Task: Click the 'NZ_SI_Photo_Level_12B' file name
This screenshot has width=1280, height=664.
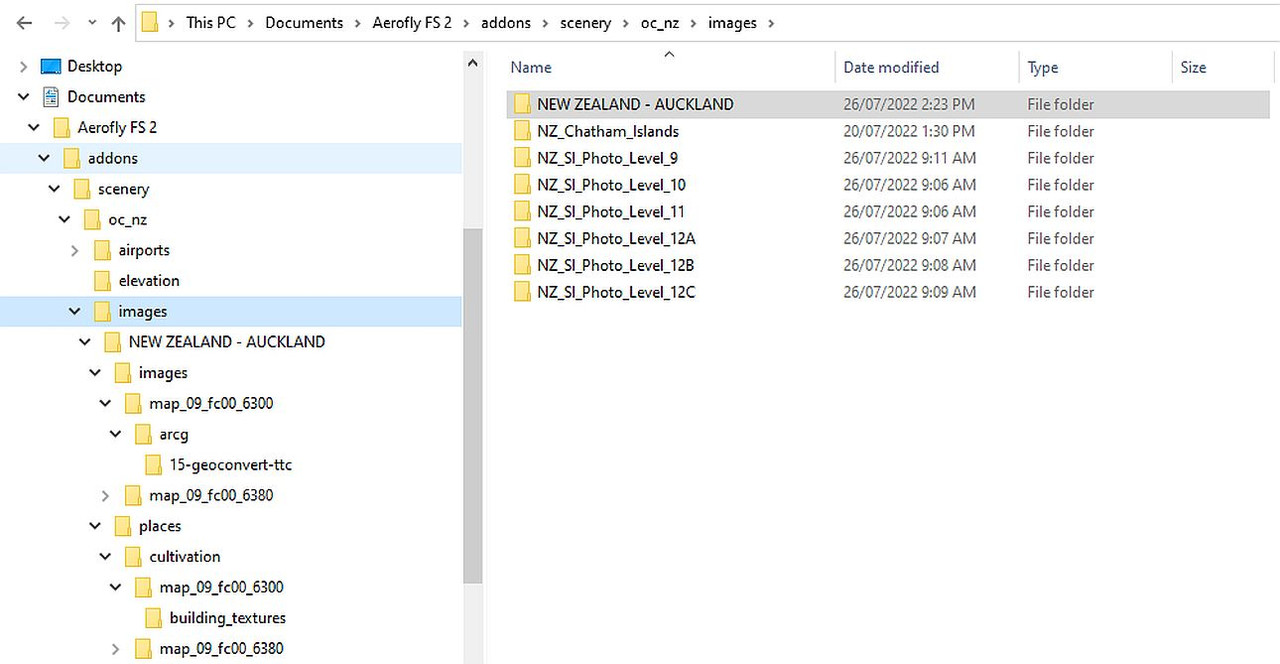Action: (x=615, y=265)
